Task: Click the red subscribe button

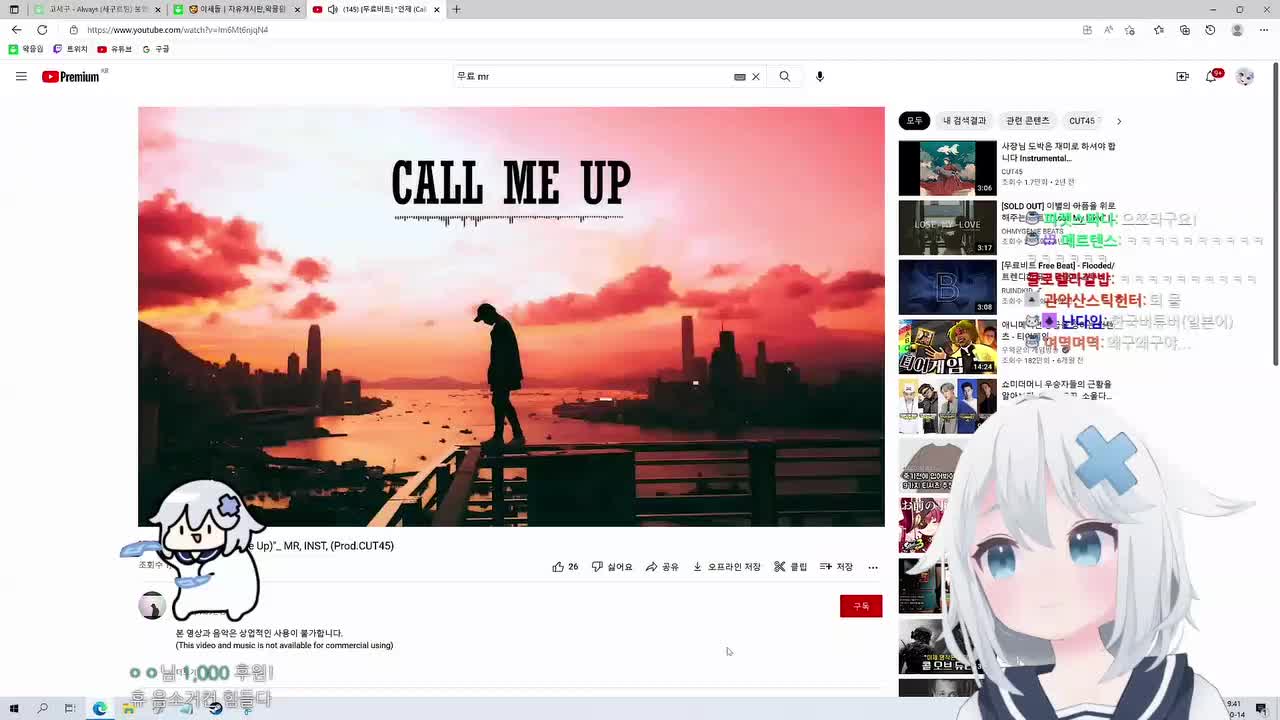Action: pos(861,606)
